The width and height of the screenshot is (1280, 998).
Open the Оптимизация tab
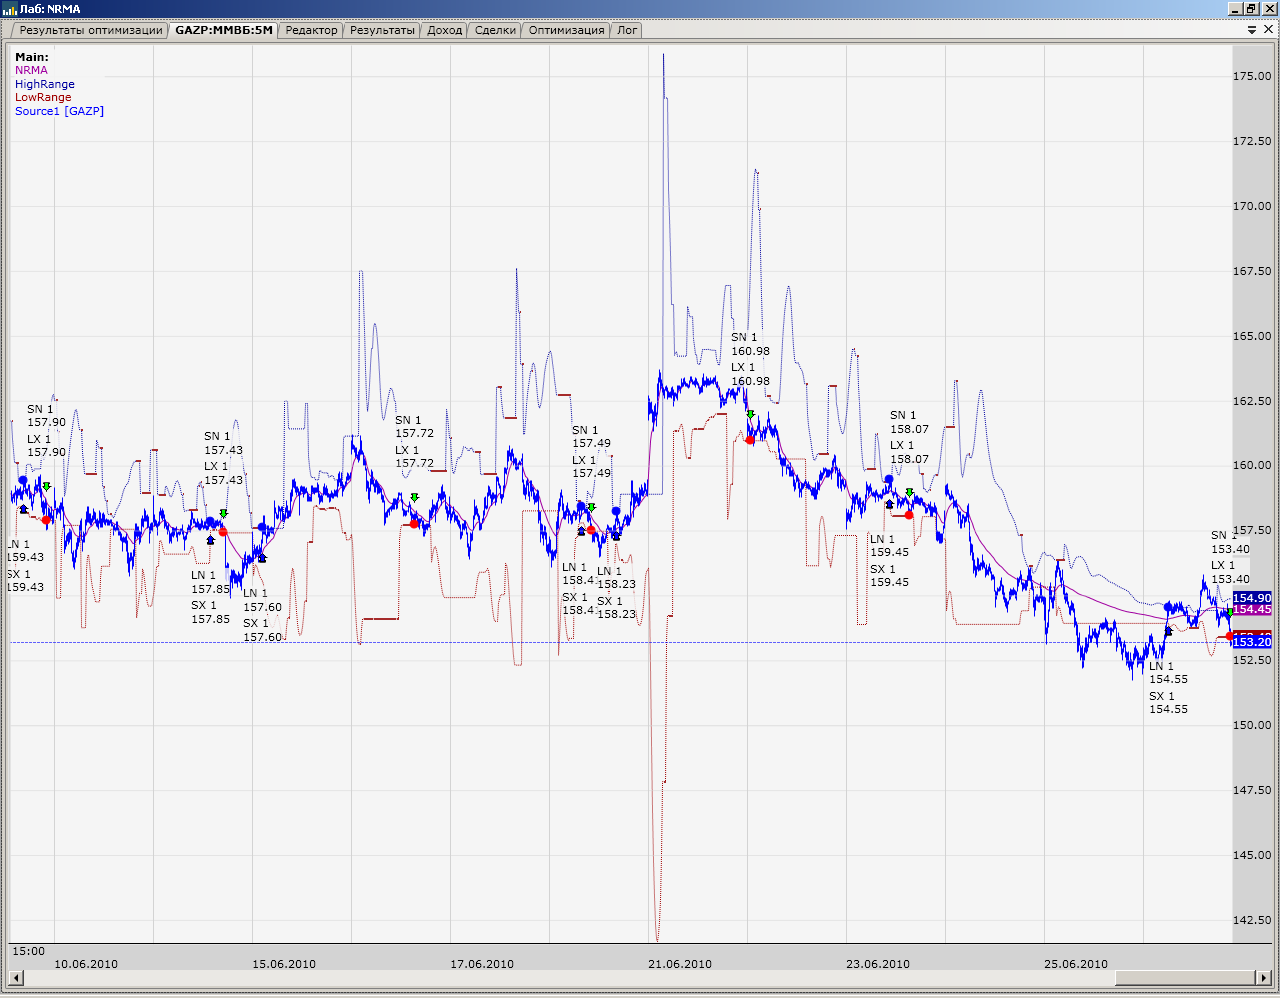[x=566, y=30]
